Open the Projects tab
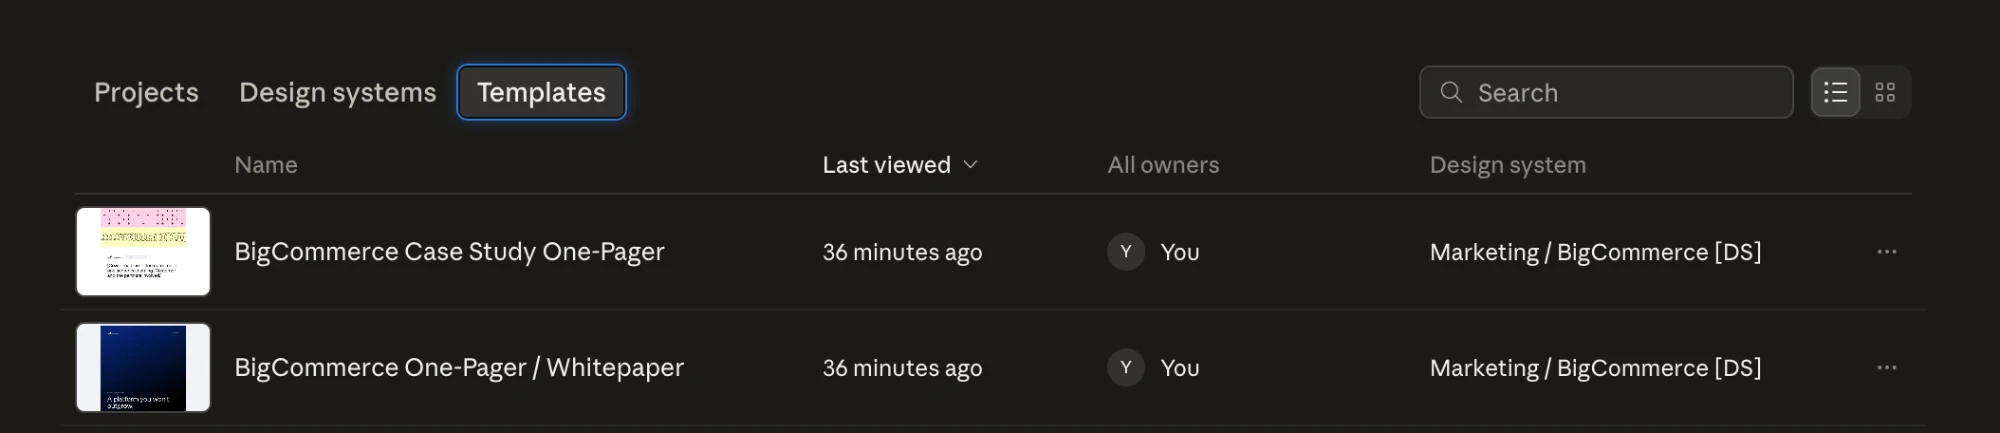This screenshot has width=2000, height=433. pos(146,92)
